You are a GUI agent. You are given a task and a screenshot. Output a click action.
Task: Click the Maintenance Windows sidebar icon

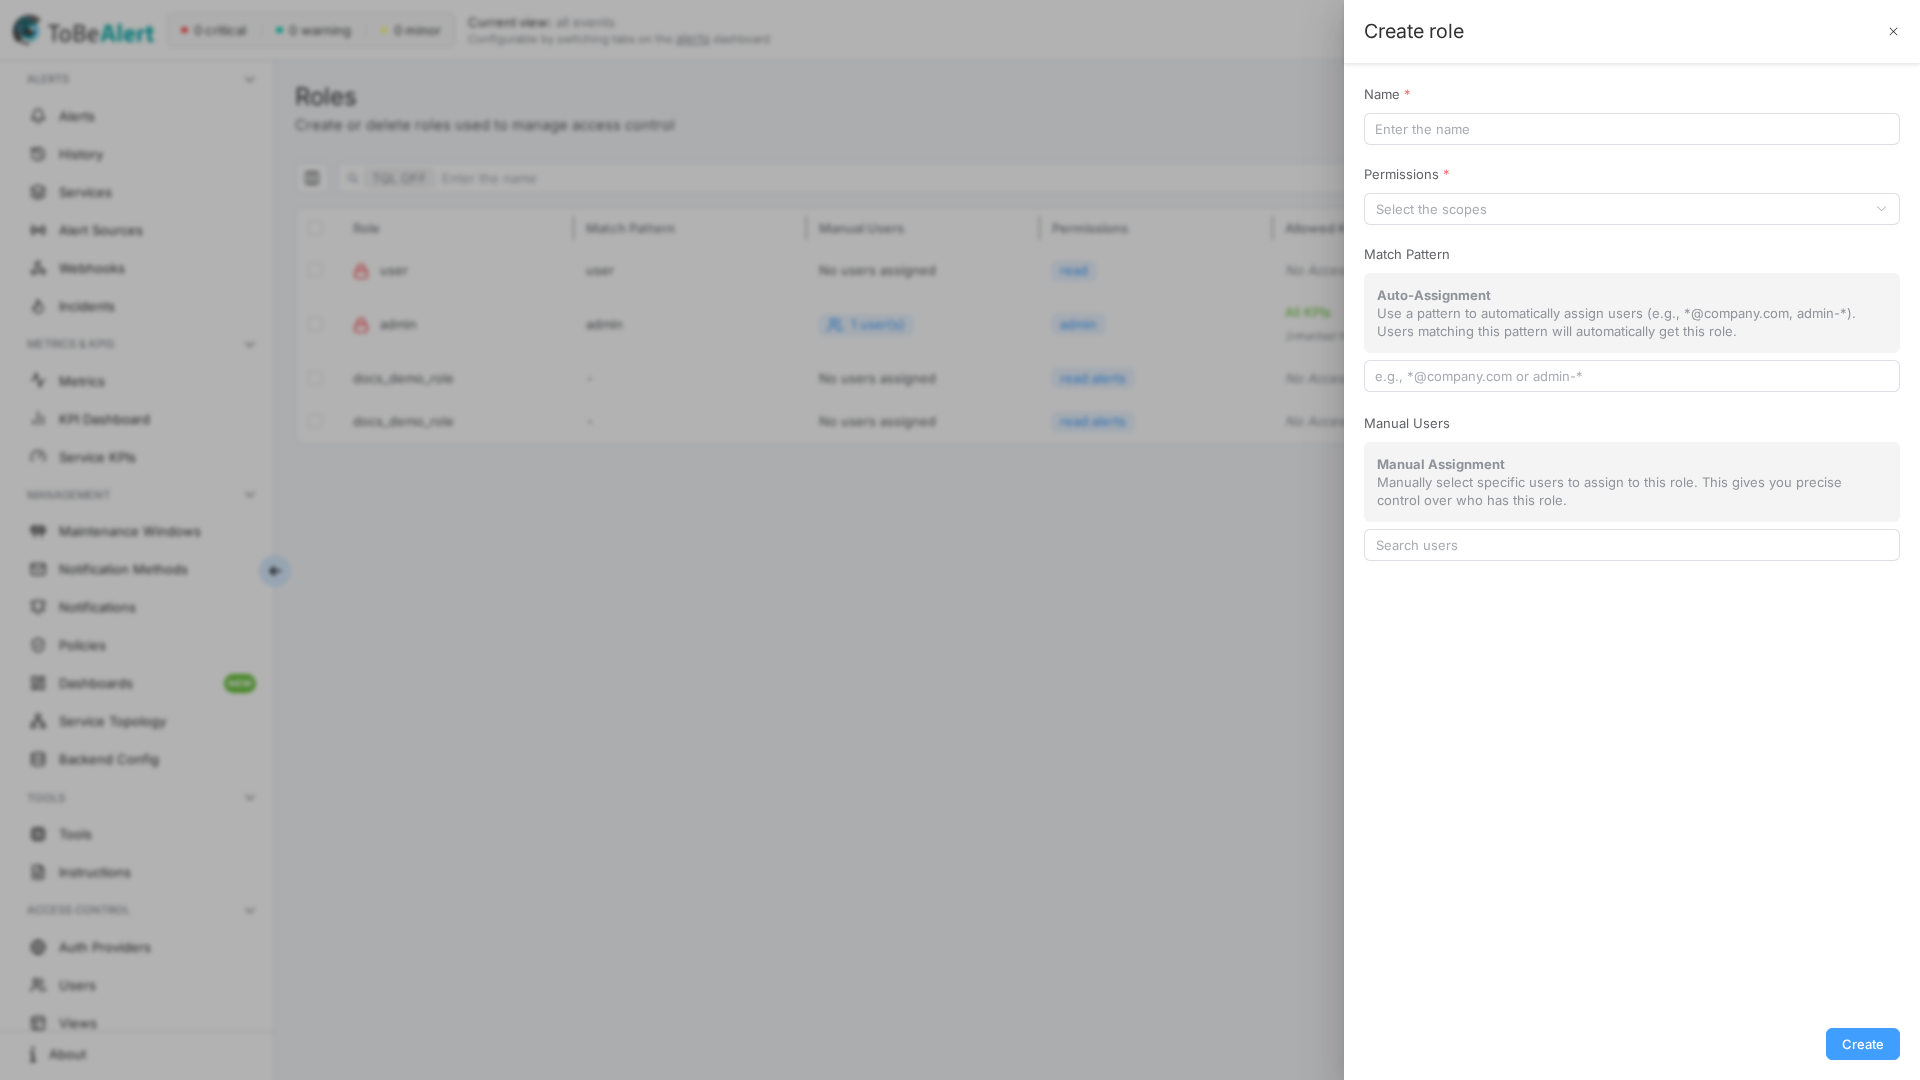pyautogui.click(x=38, y=531)
